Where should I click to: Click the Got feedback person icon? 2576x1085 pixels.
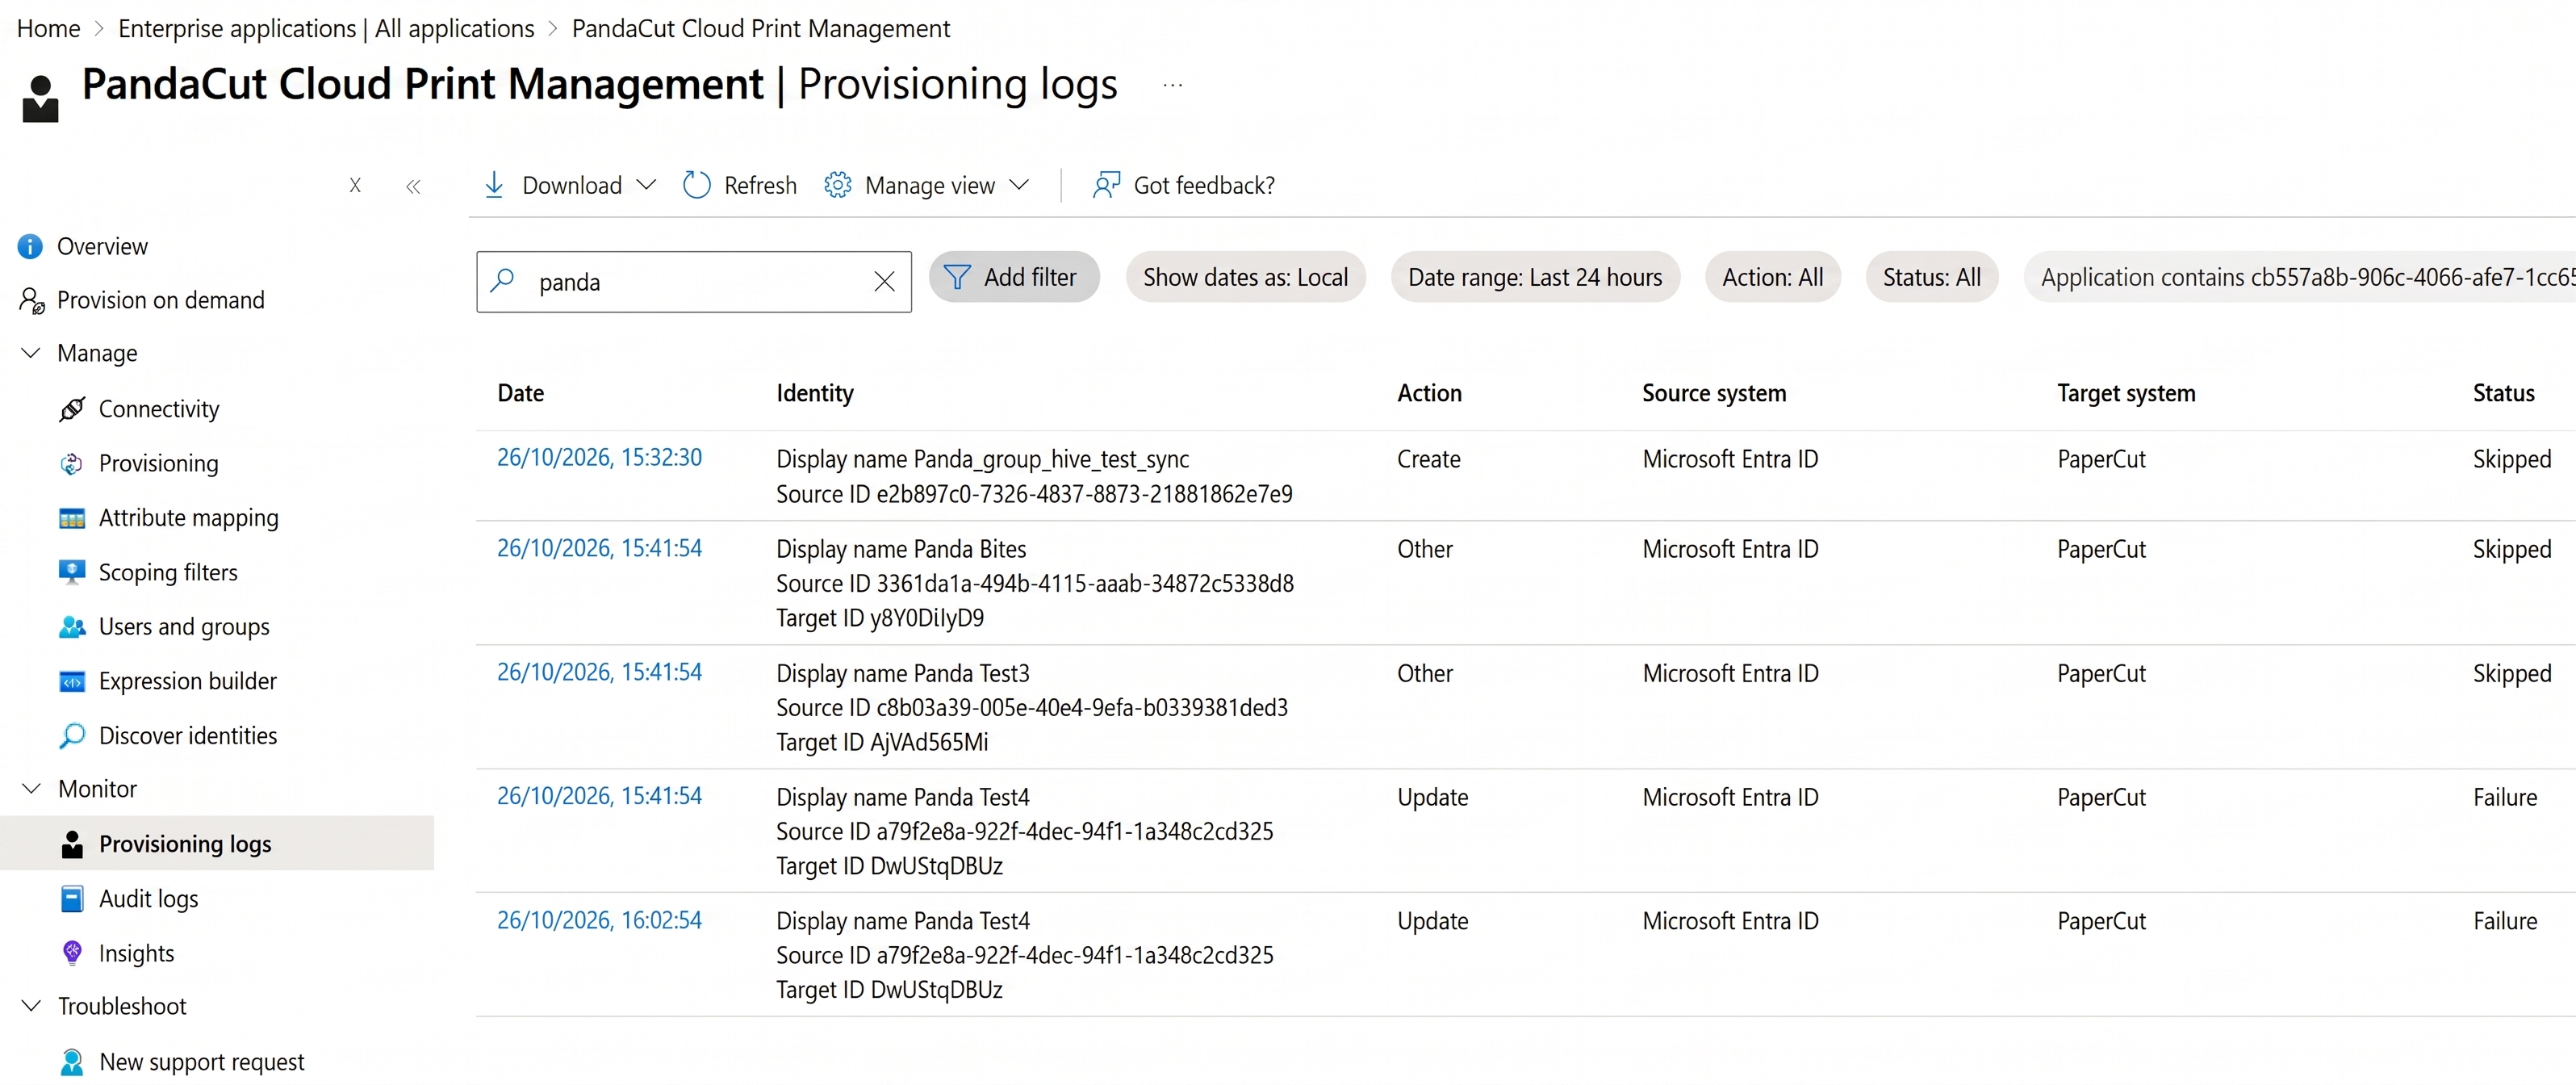1106,185
